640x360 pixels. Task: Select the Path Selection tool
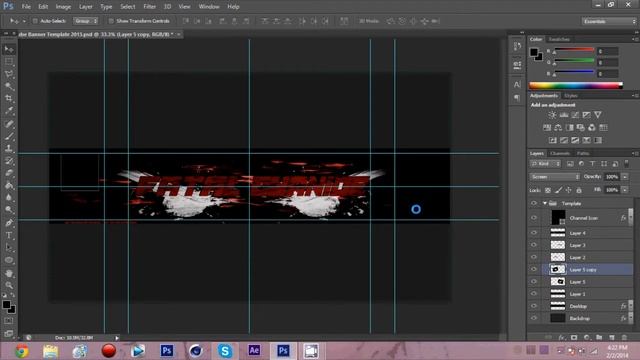[9, 248]
